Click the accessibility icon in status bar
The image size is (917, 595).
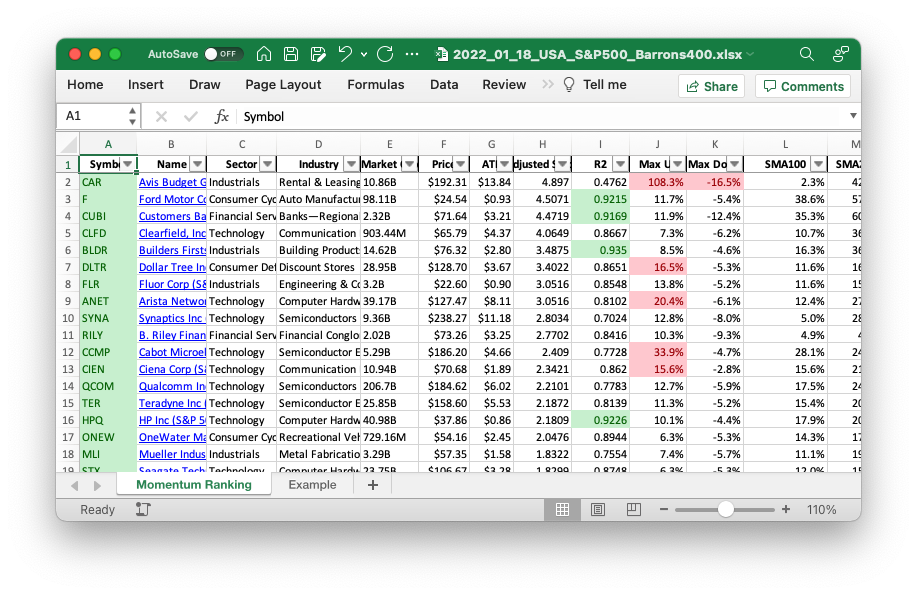(143, 509)
